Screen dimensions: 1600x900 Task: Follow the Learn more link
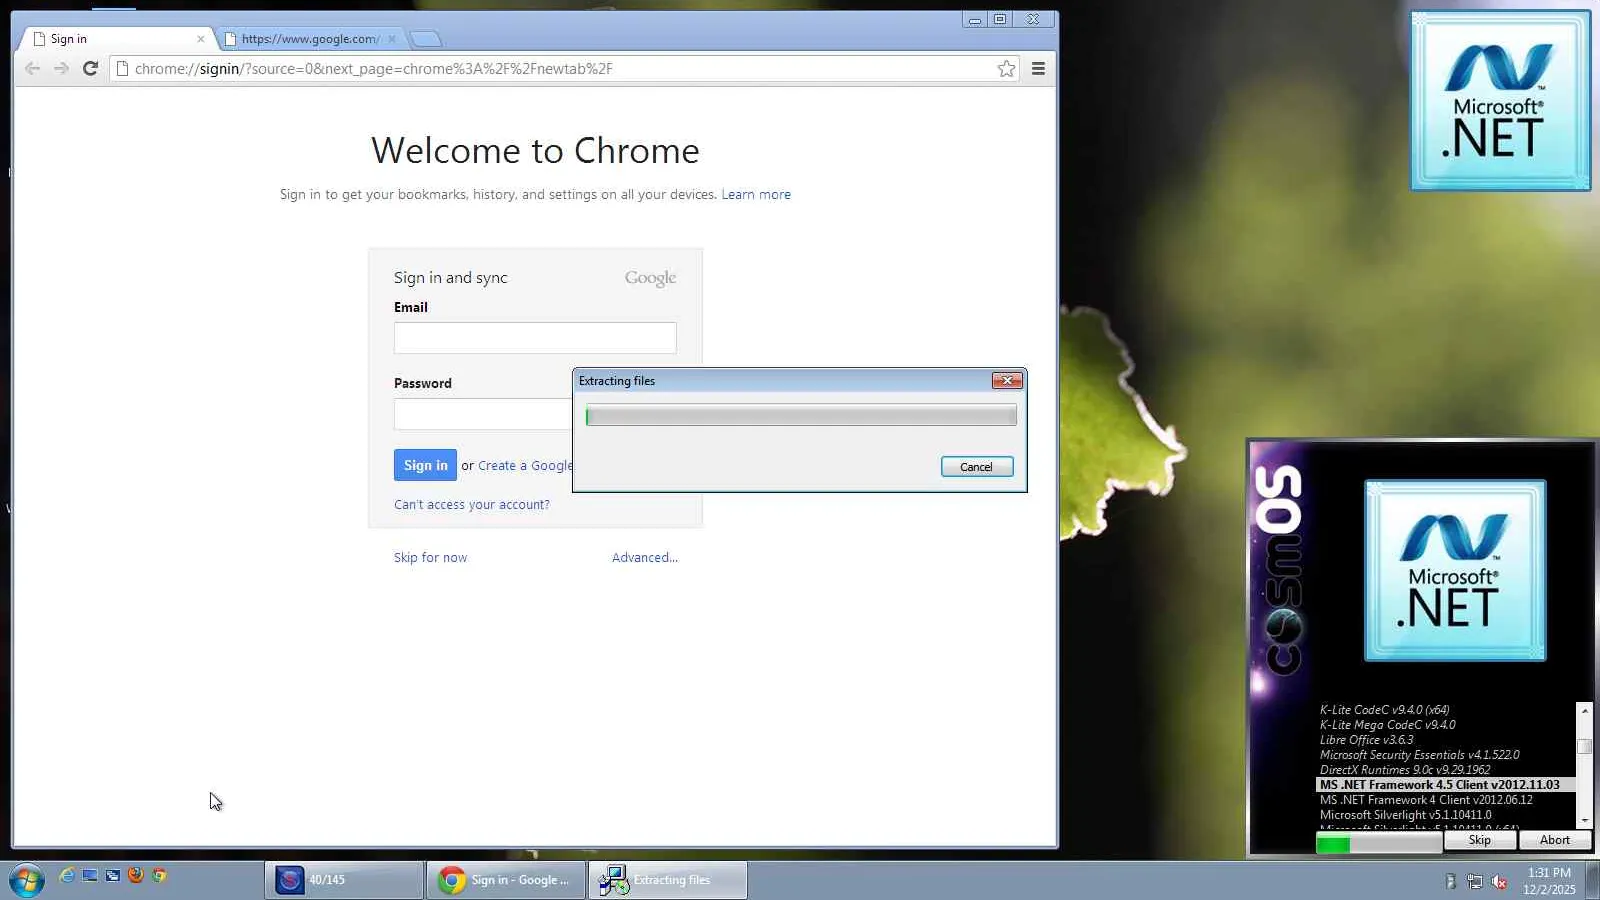coord(756,194)
